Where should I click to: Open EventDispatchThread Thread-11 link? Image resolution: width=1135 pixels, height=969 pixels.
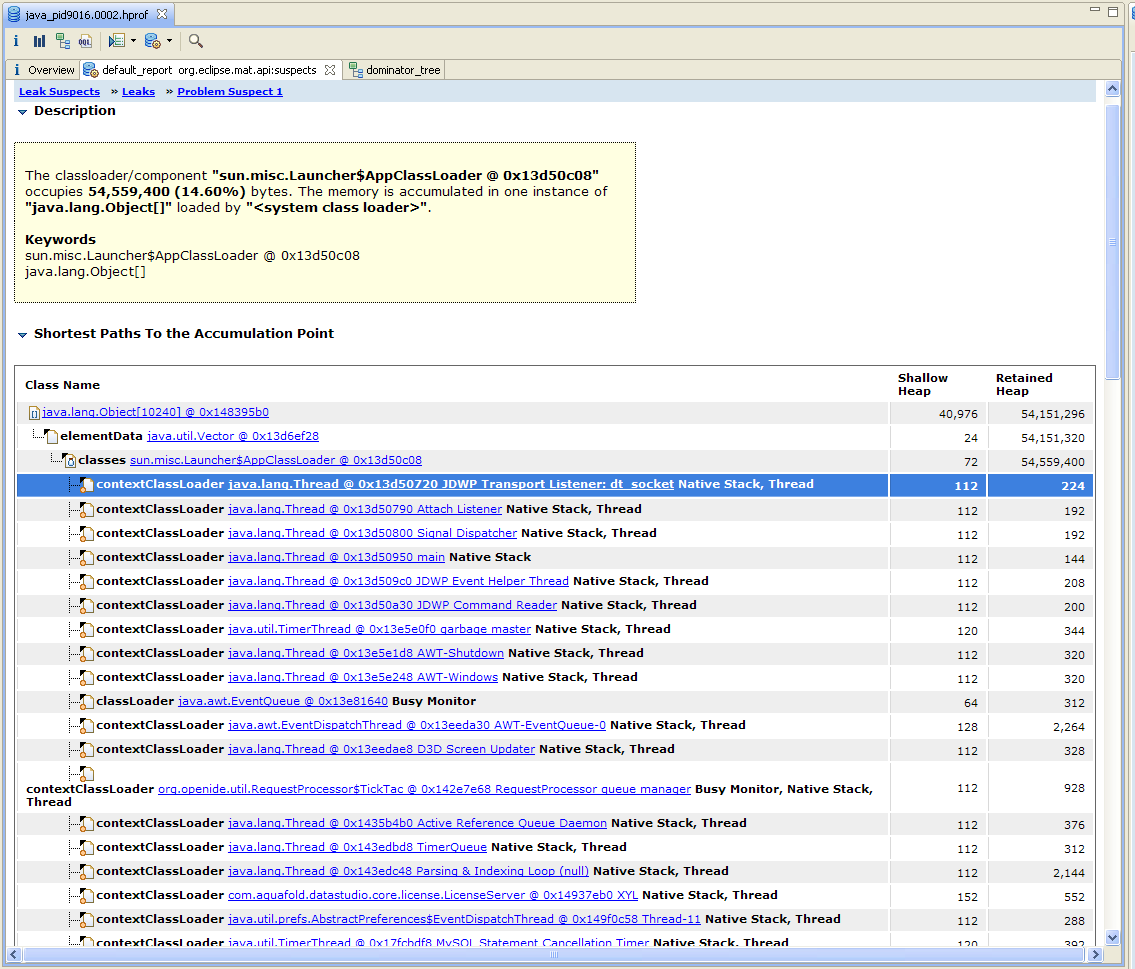point(464,919)
